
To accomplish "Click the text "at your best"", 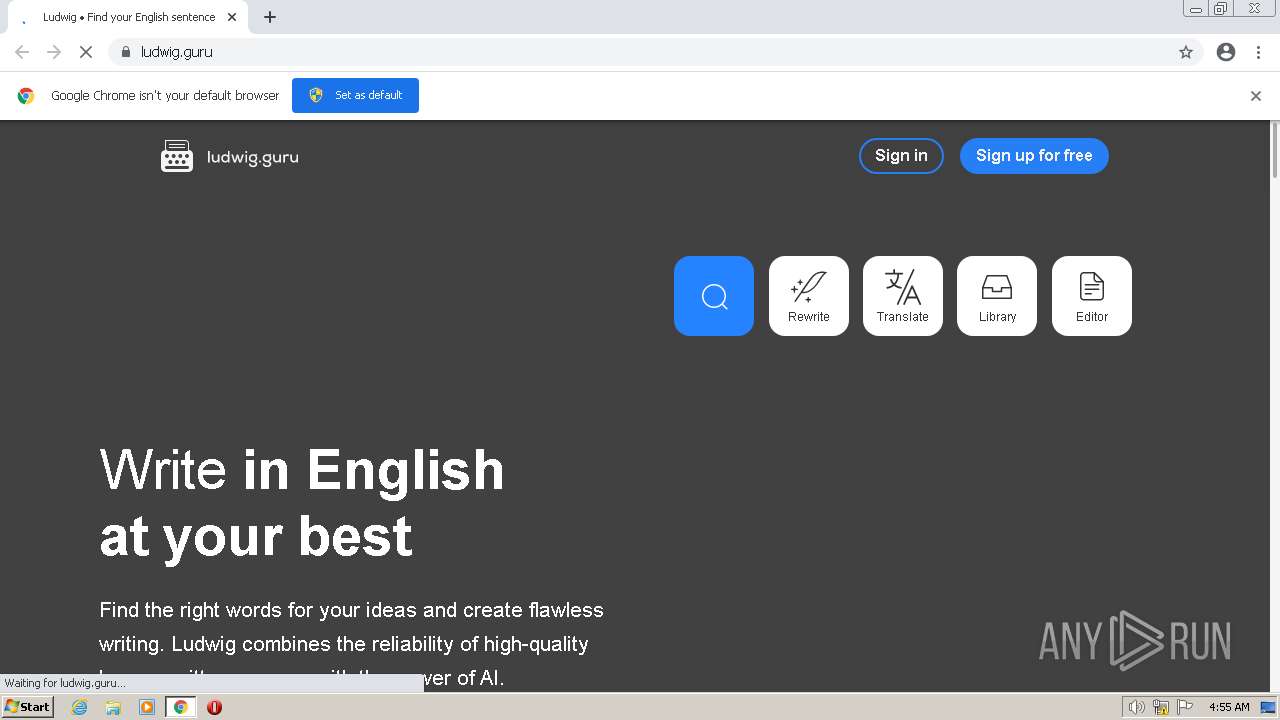I will click(256, 537).
